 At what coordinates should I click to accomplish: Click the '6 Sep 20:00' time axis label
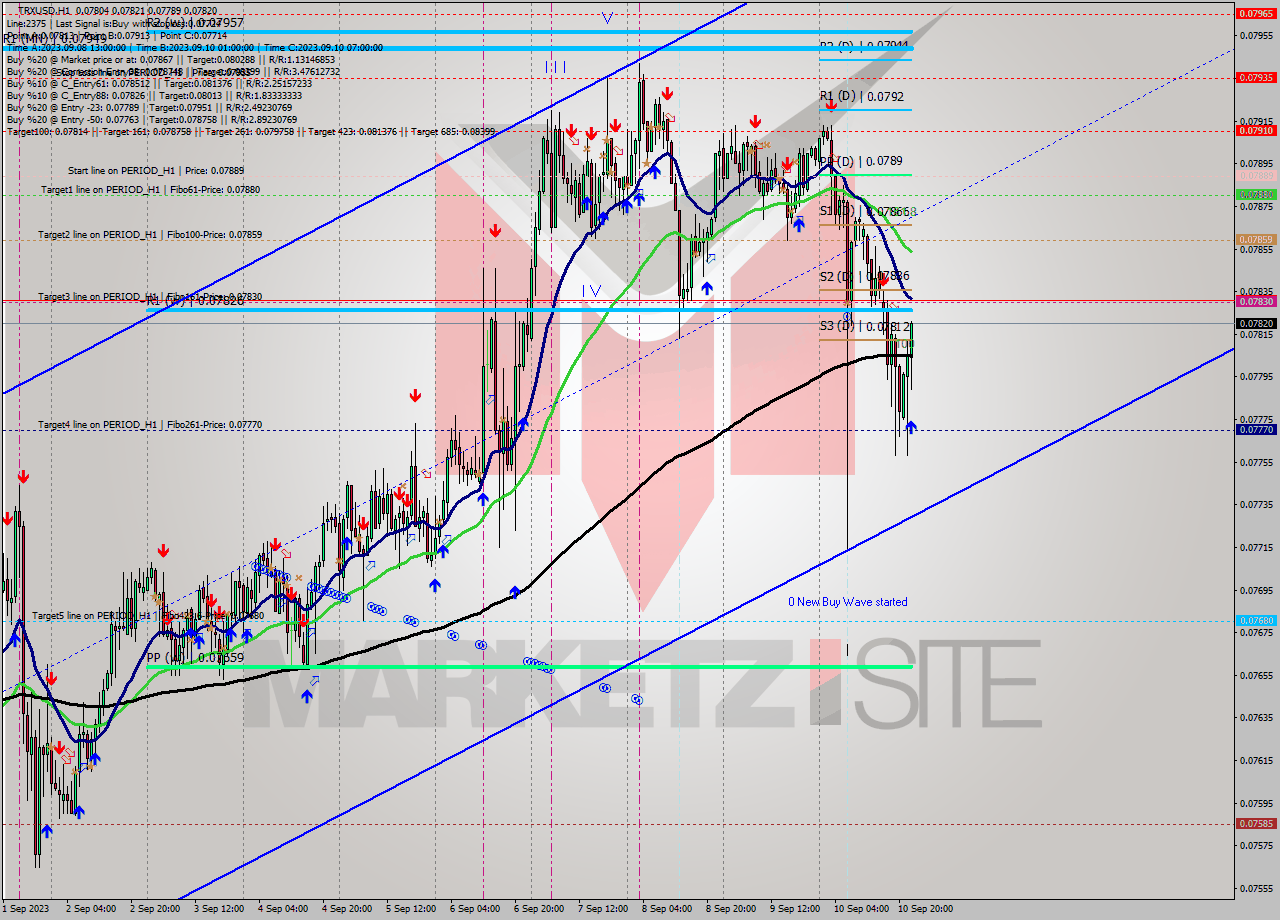click(540, 909)
